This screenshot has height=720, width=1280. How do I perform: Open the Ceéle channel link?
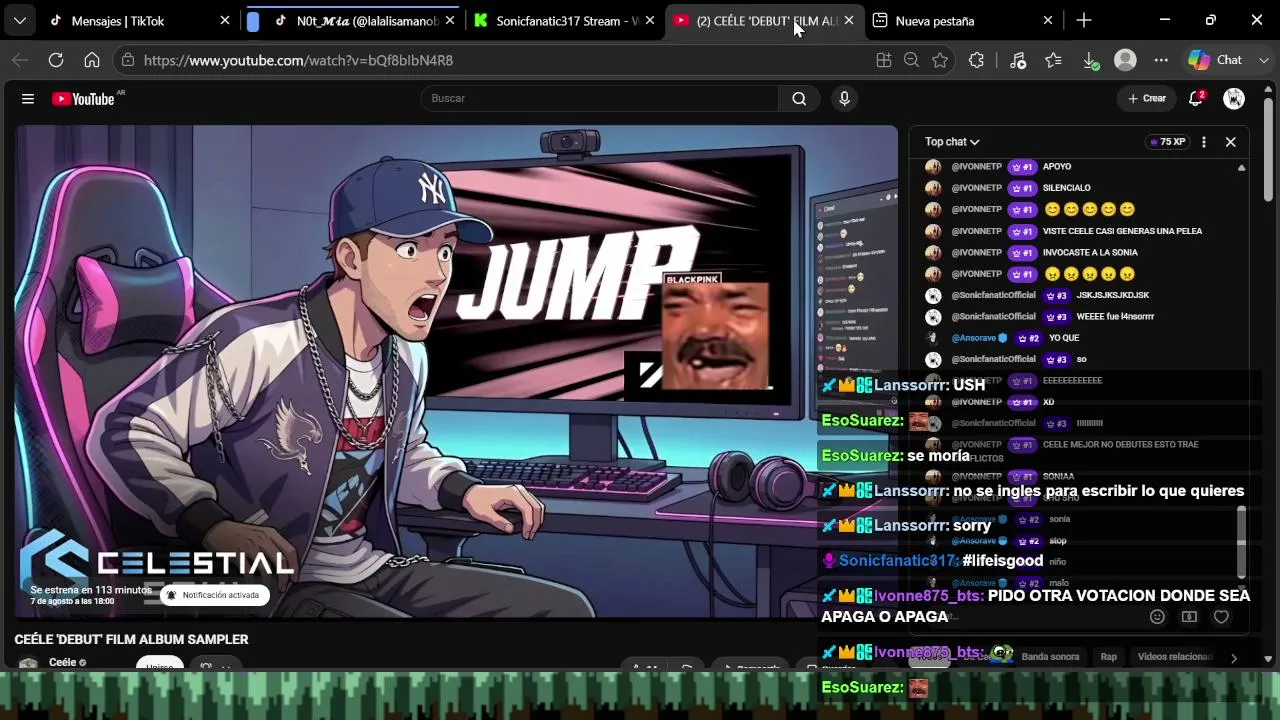62,662
